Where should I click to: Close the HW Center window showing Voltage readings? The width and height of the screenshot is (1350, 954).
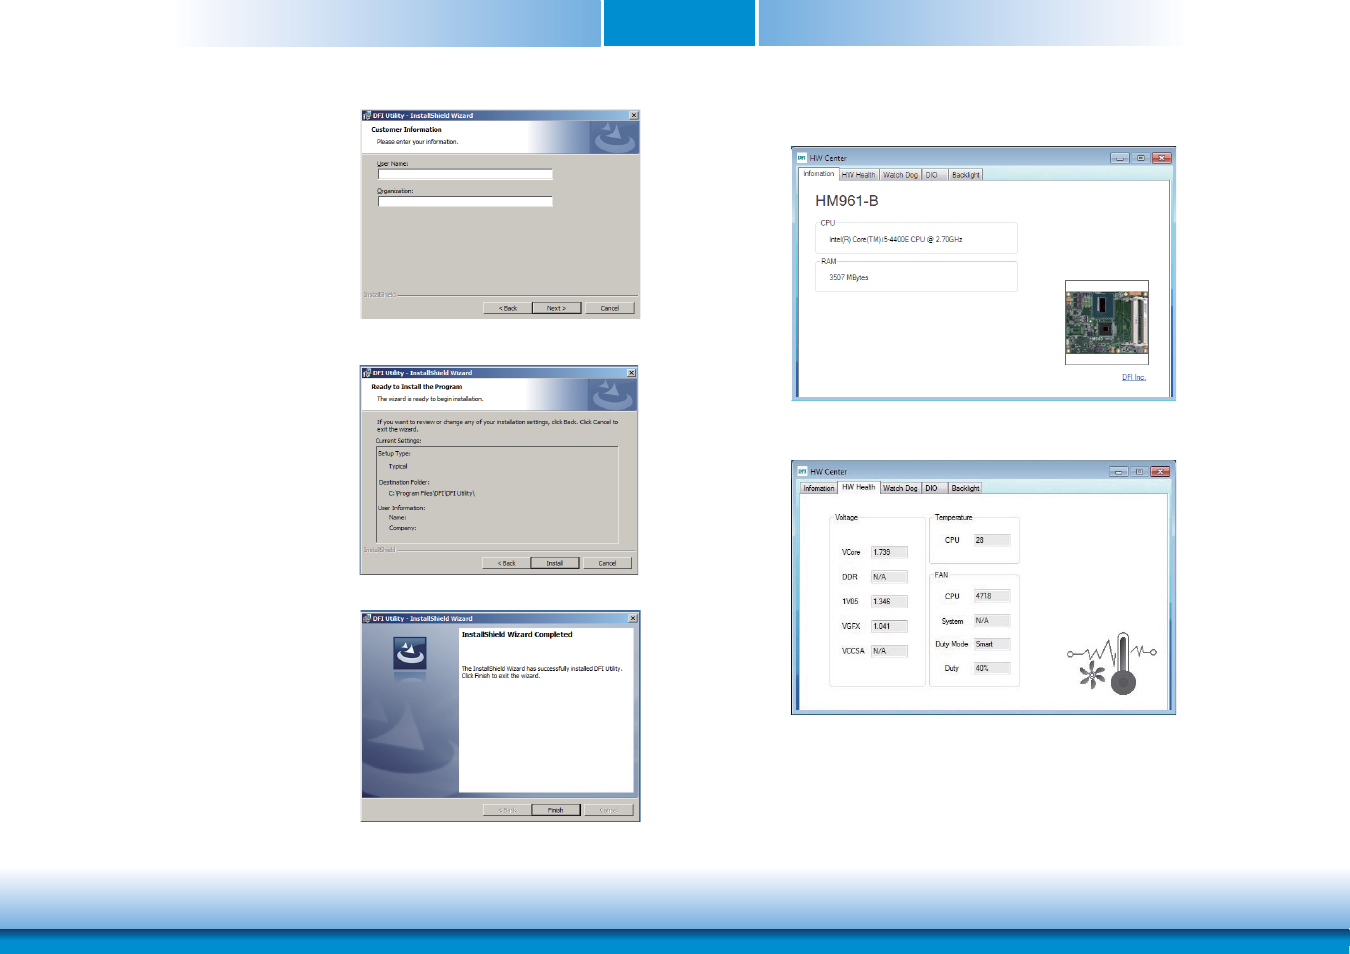[x=1160, y=471]
